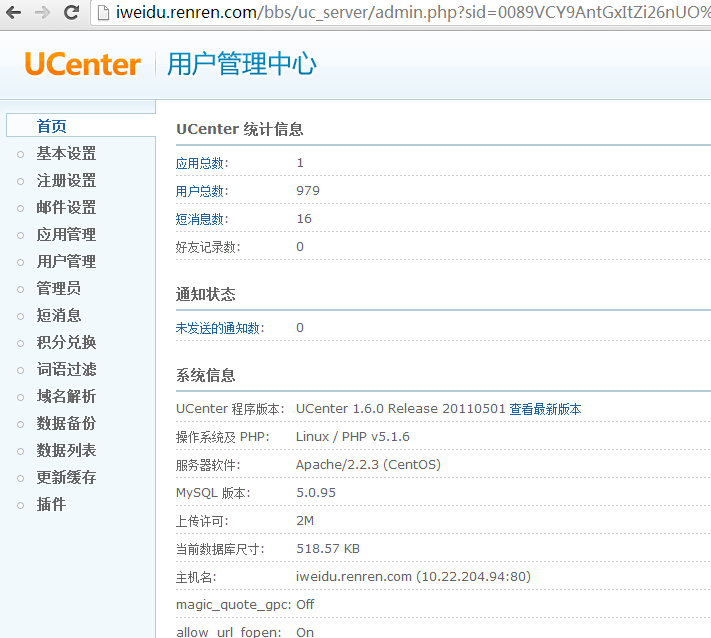
Task: Click hostname iweidu.renren.com (10.22.204.94:80)
Action: point(413,577)
